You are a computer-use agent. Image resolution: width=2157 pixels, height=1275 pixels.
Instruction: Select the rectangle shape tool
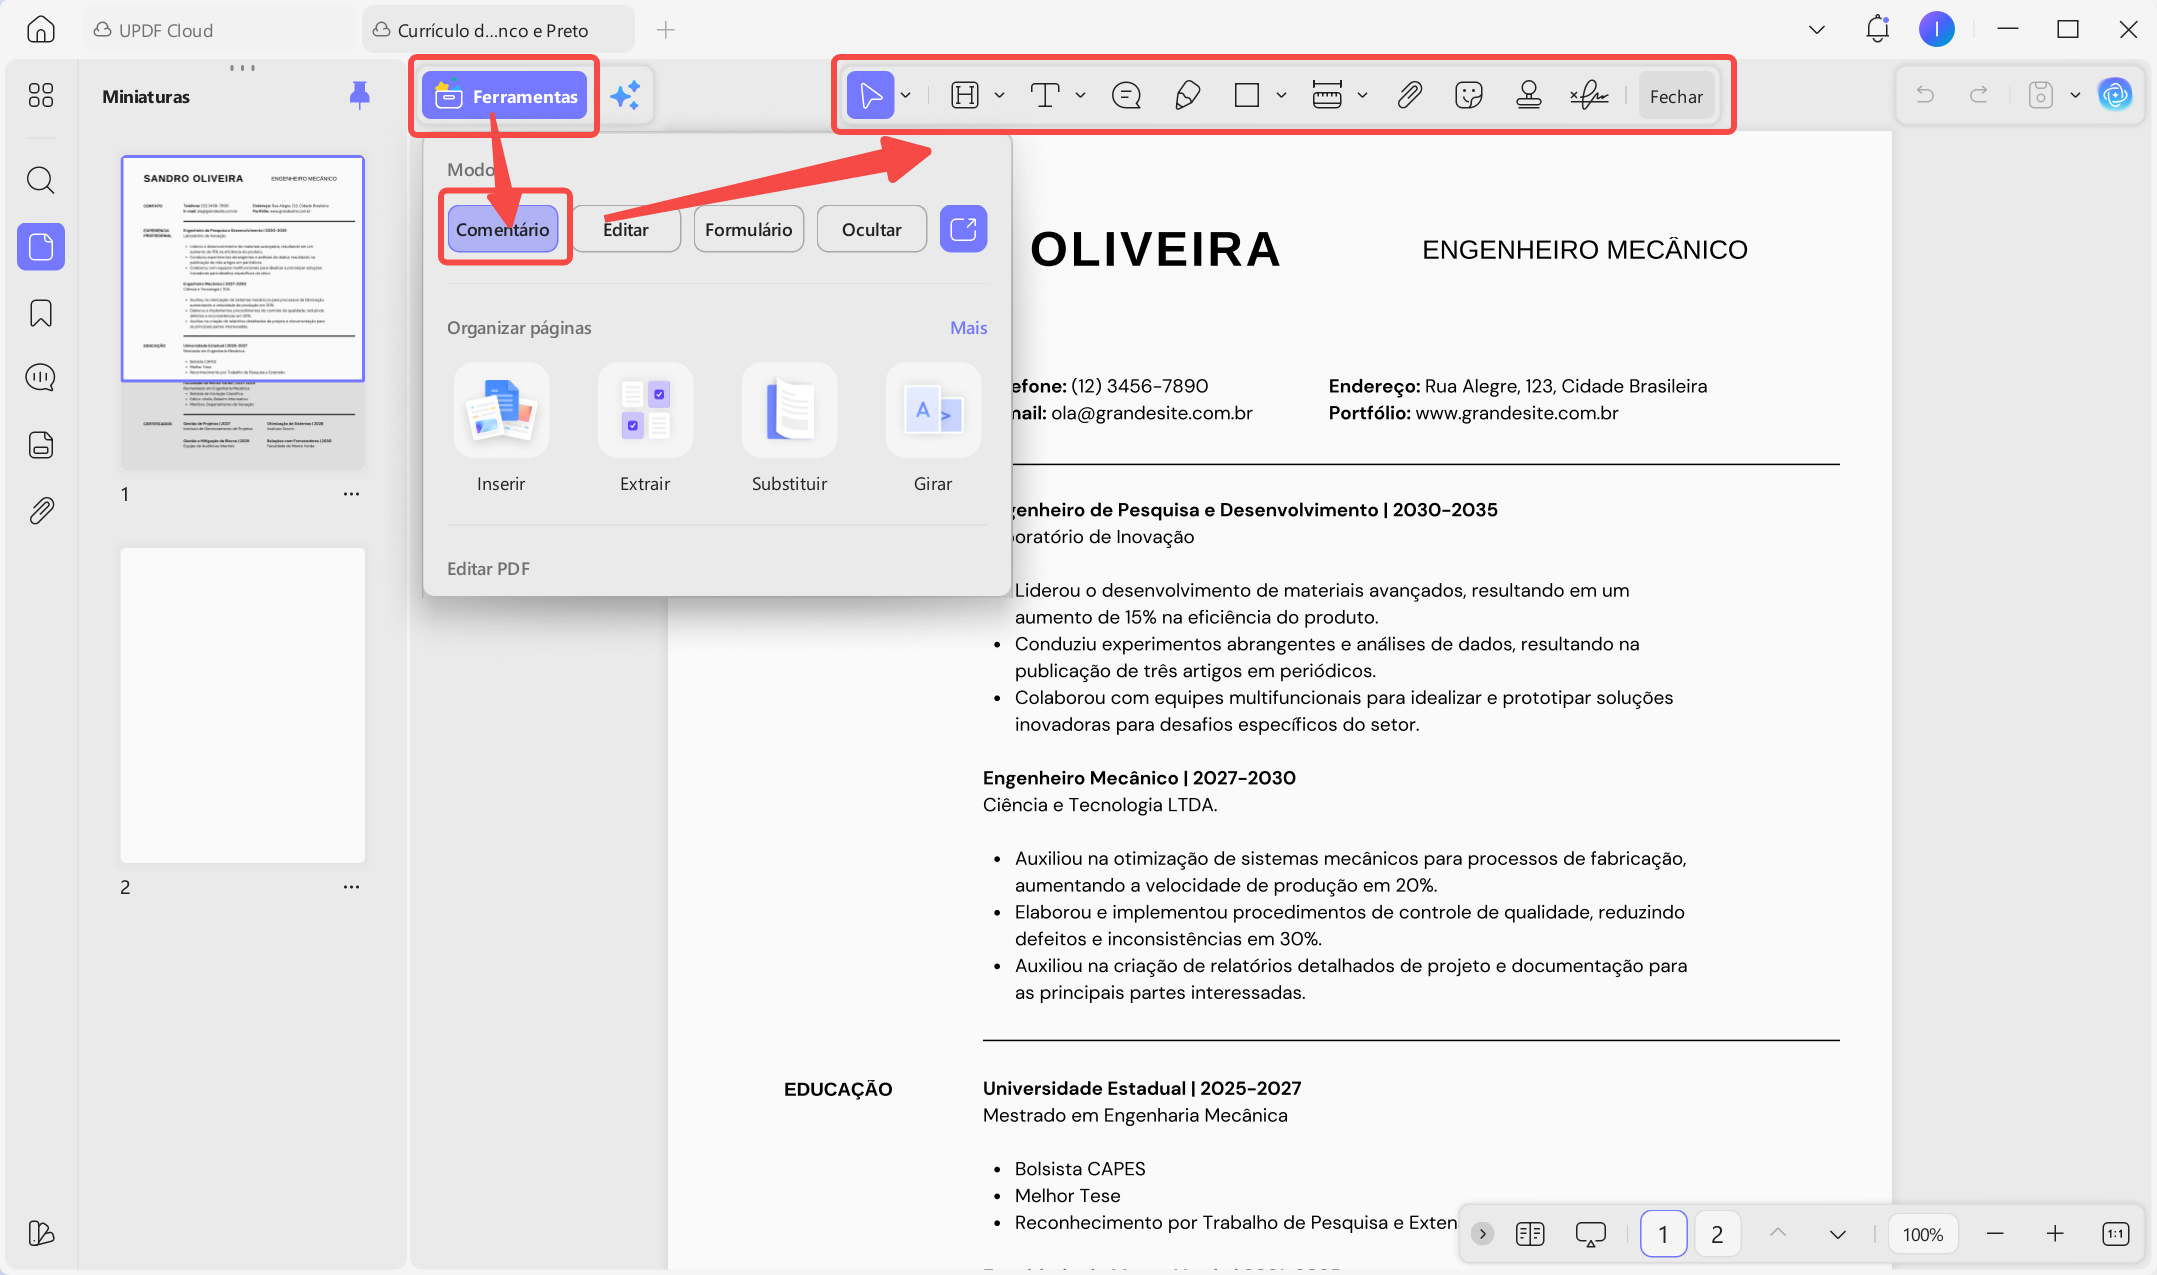coord(1247,95)
